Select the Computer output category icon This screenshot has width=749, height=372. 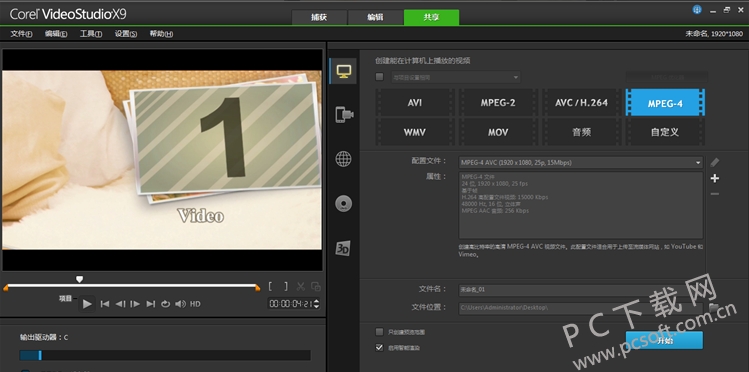[344, 71]
